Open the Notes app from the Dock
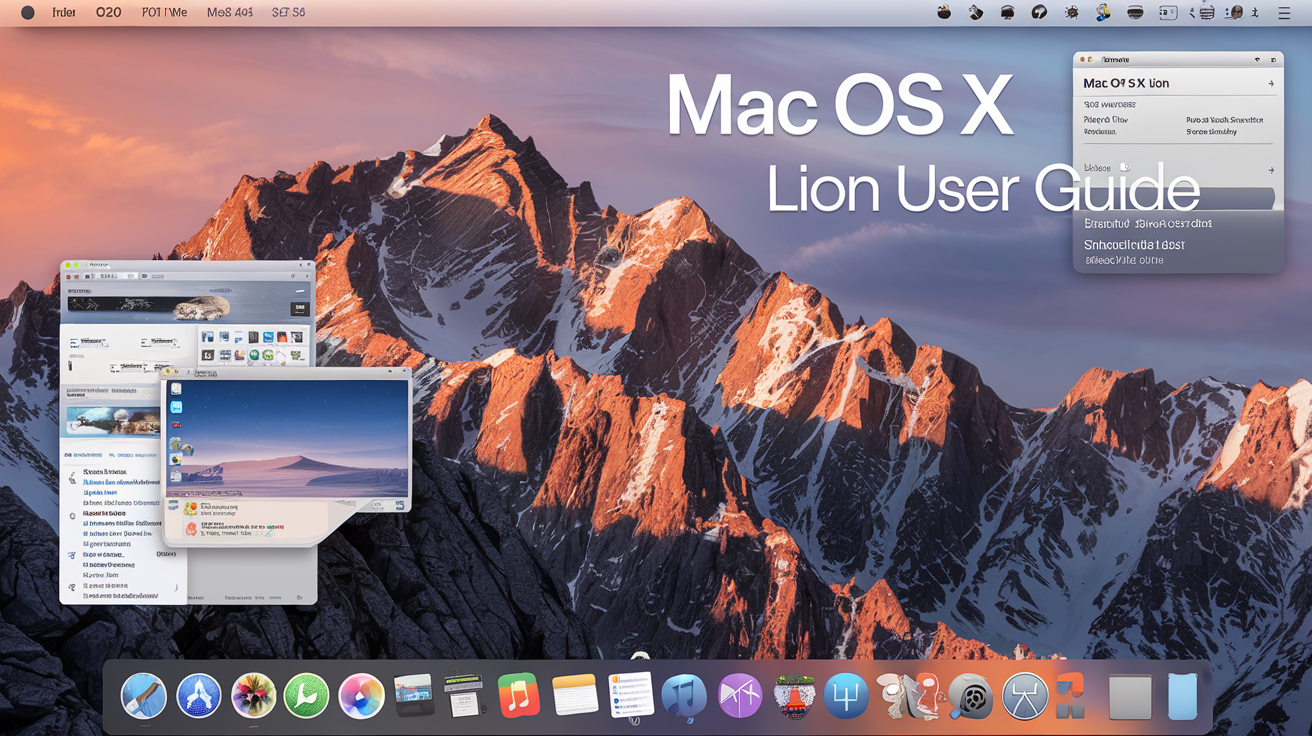 tap(573, 695)
